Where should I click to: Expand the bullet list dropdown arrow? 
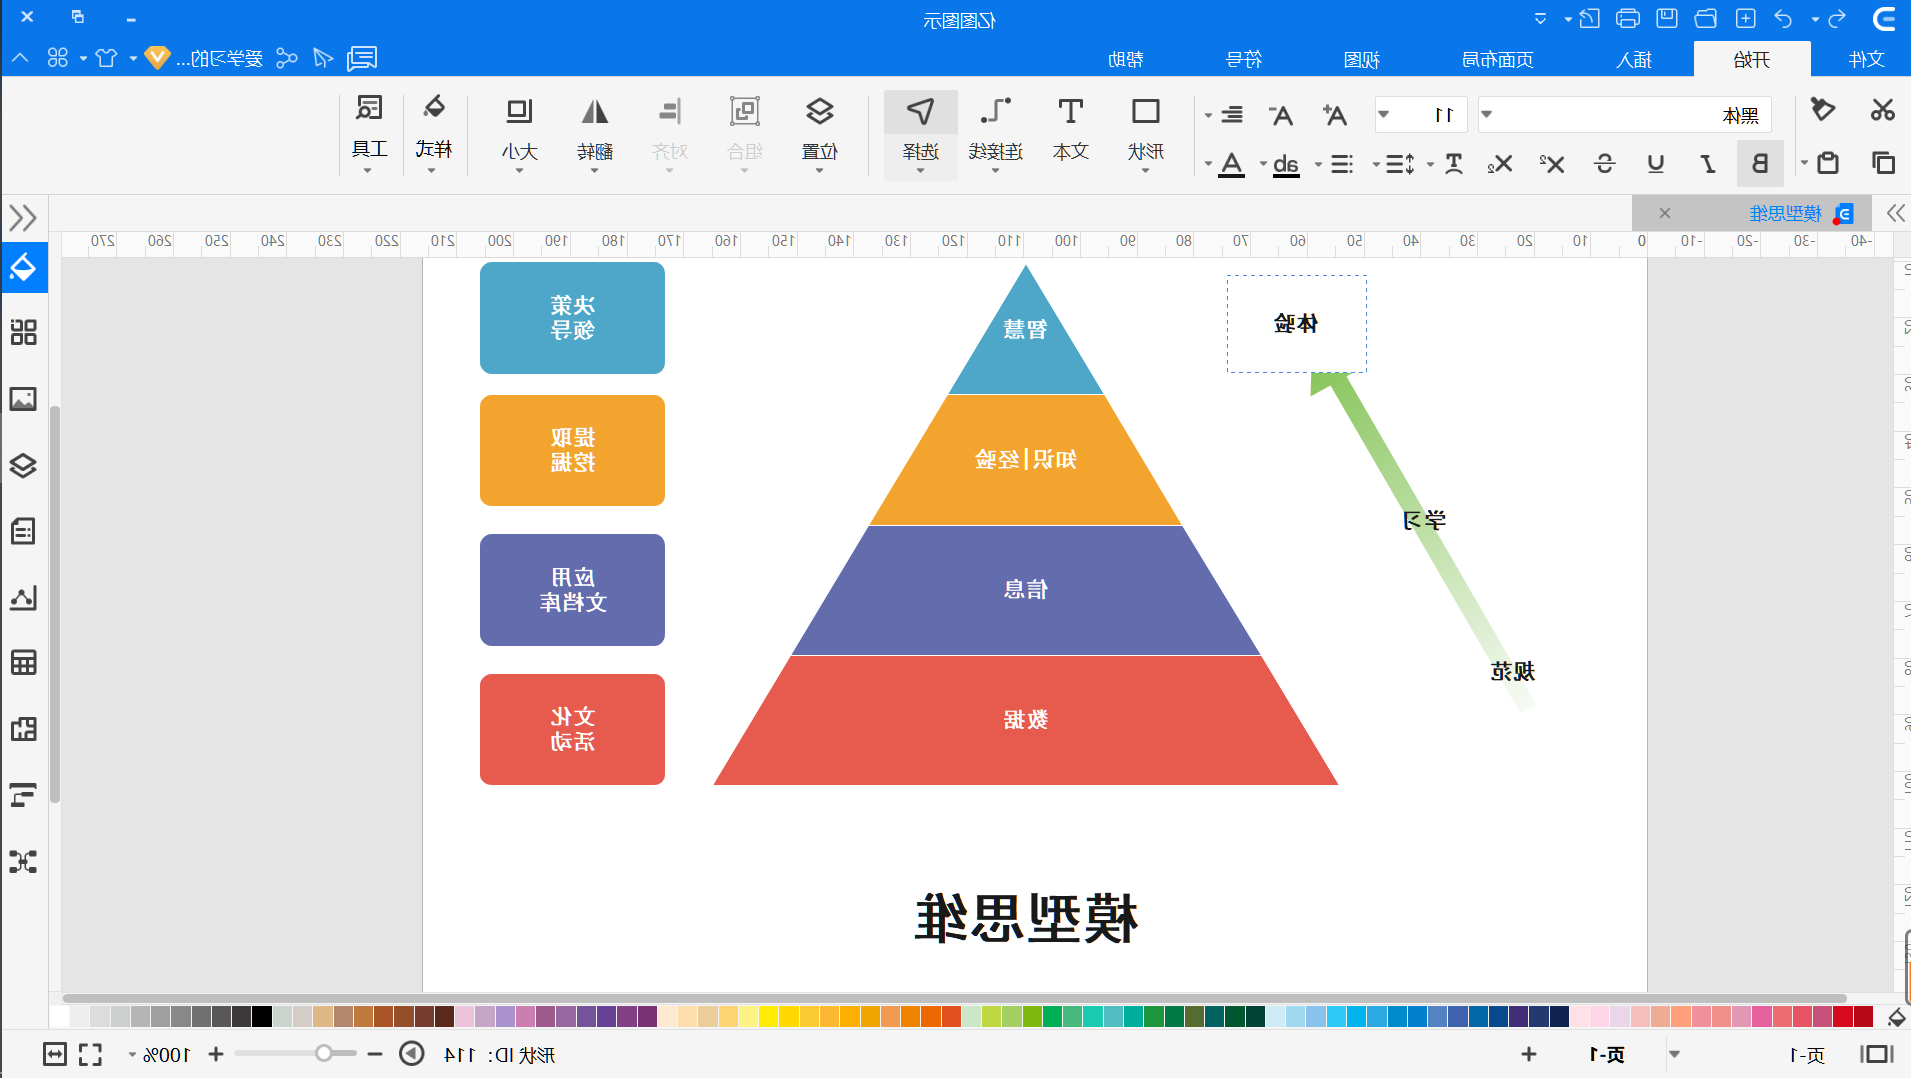[1318, 164]
